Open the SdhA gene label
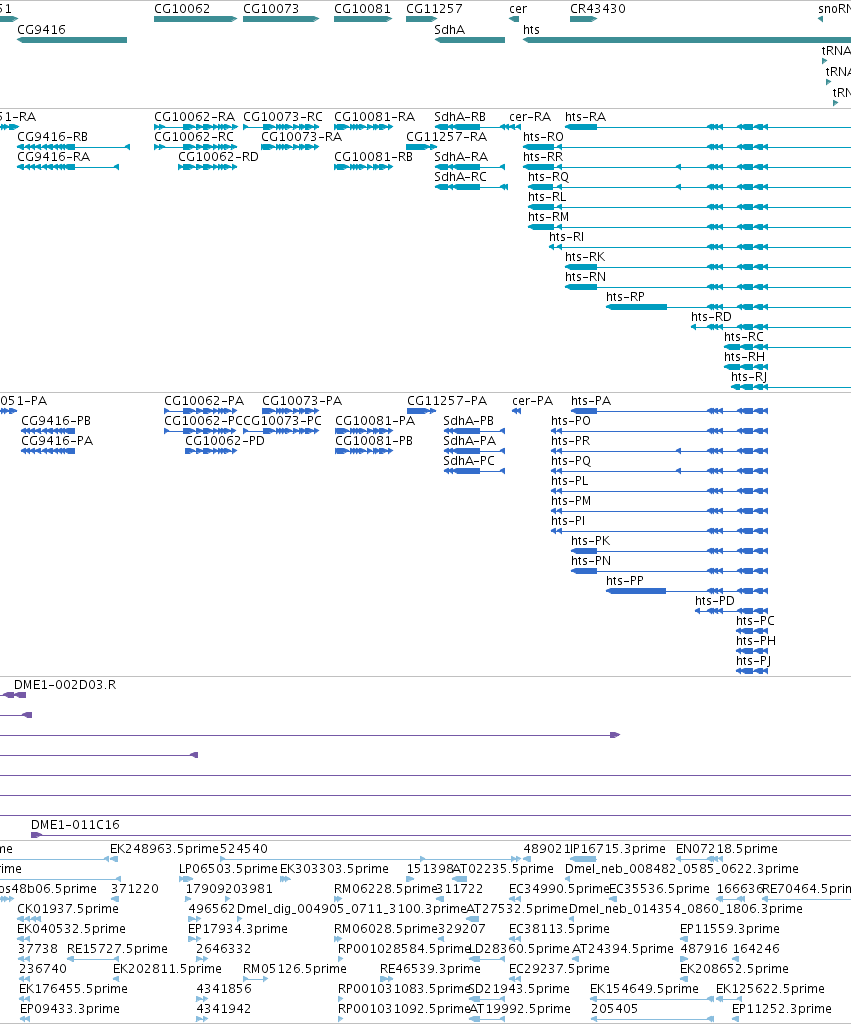851x1024 pixels. tap(449, 29)
